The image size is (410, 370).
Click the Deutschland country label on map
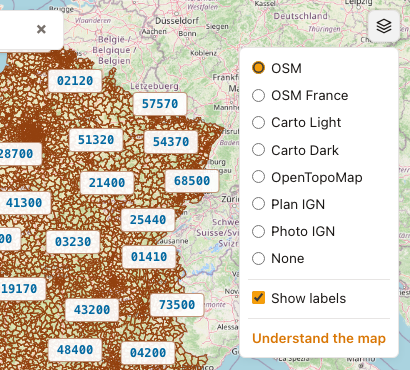[300, 16]
